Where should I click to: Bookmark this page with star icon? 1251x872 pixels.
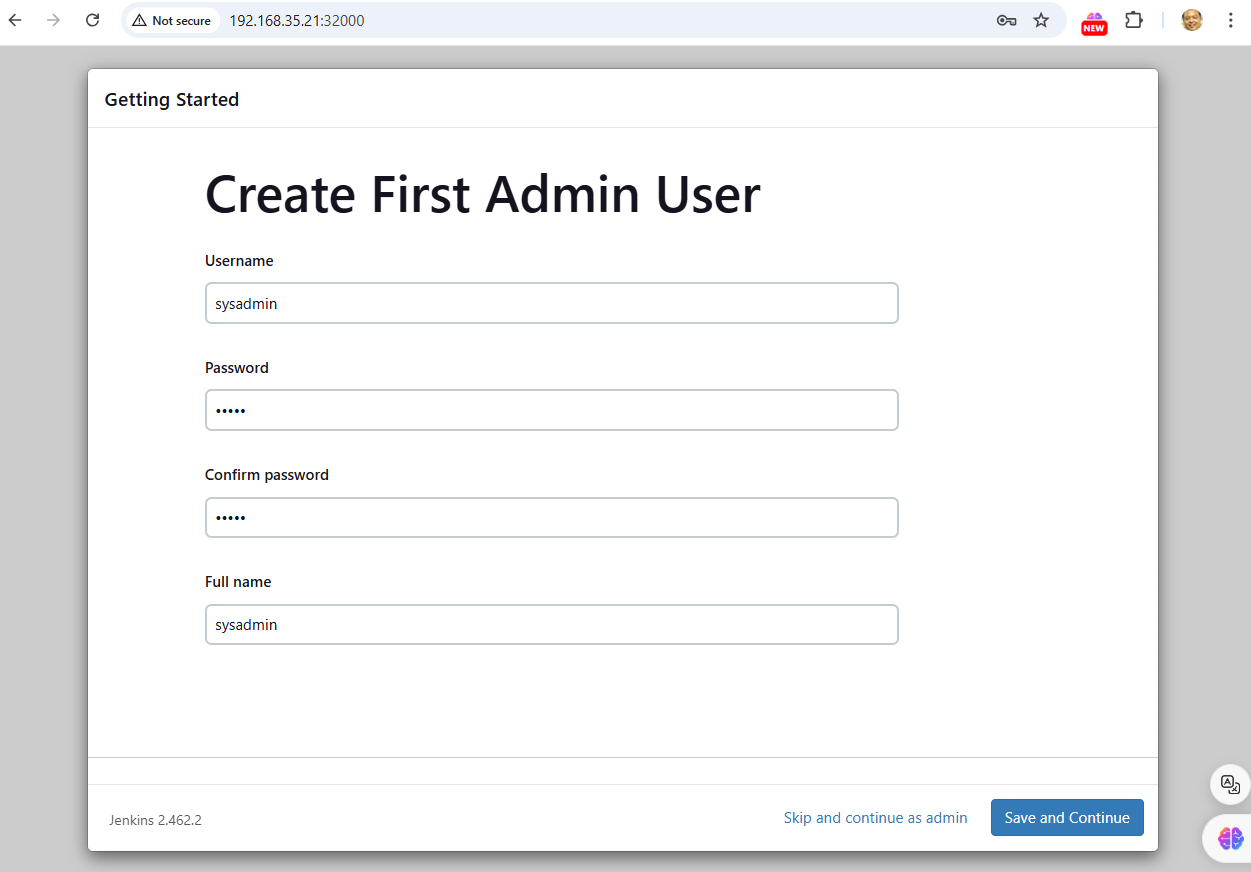(1041, 20)
